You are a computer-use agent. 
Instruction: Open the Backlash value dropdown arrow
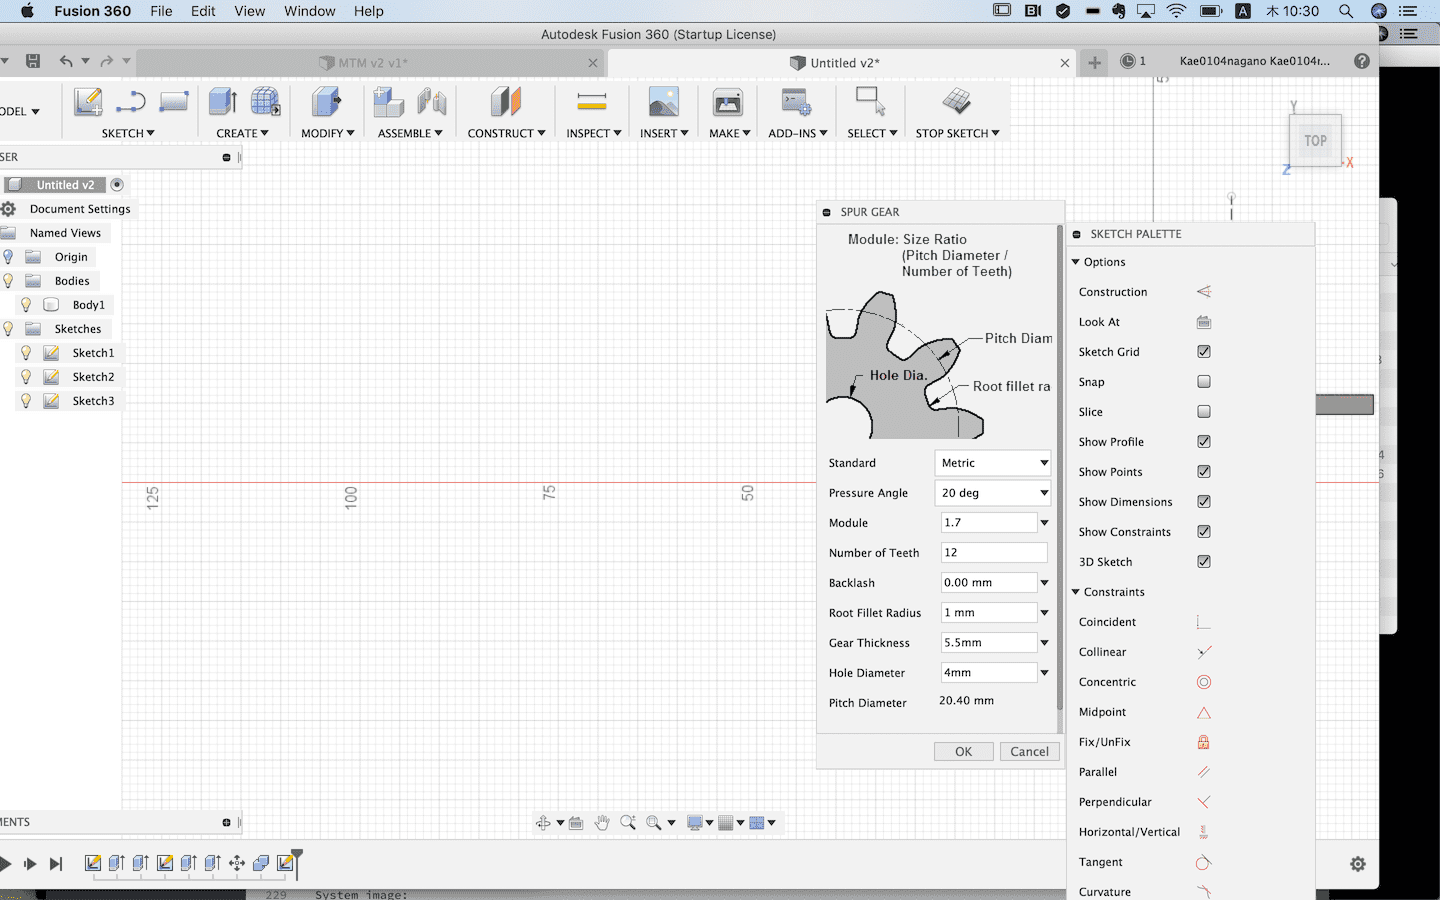[x=1044, y=583]
